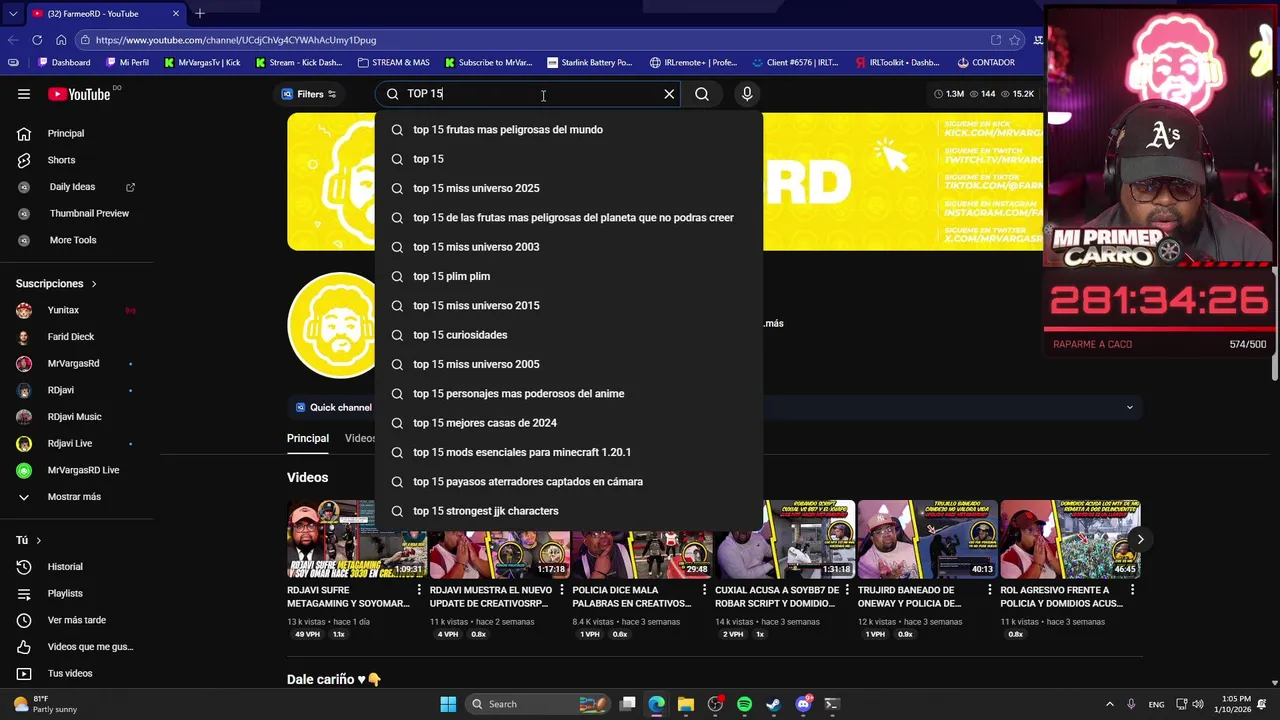Select suggestion top 15 miss universo 2015

(x=568, y=306)
